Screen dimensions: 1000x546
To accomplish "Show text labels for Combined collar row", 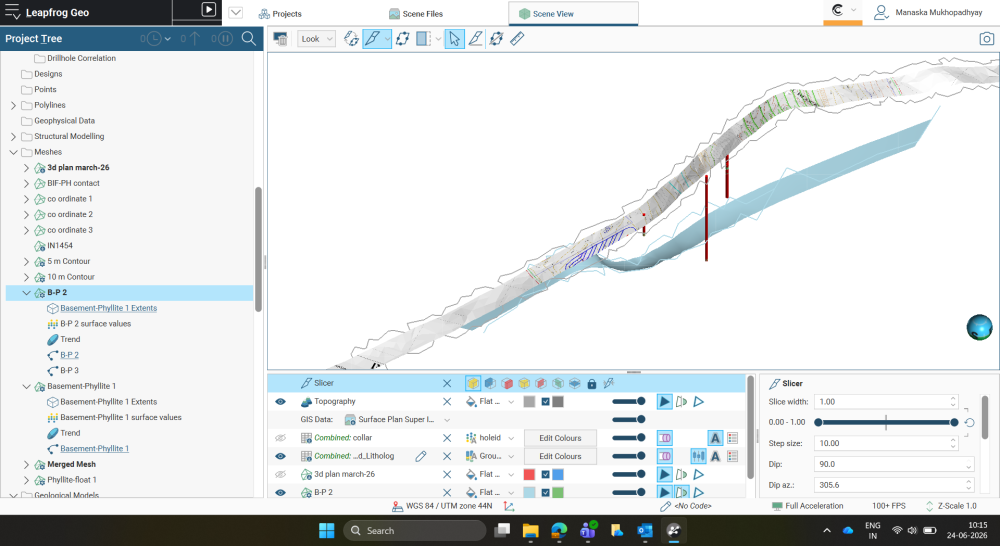I will 715,438.
